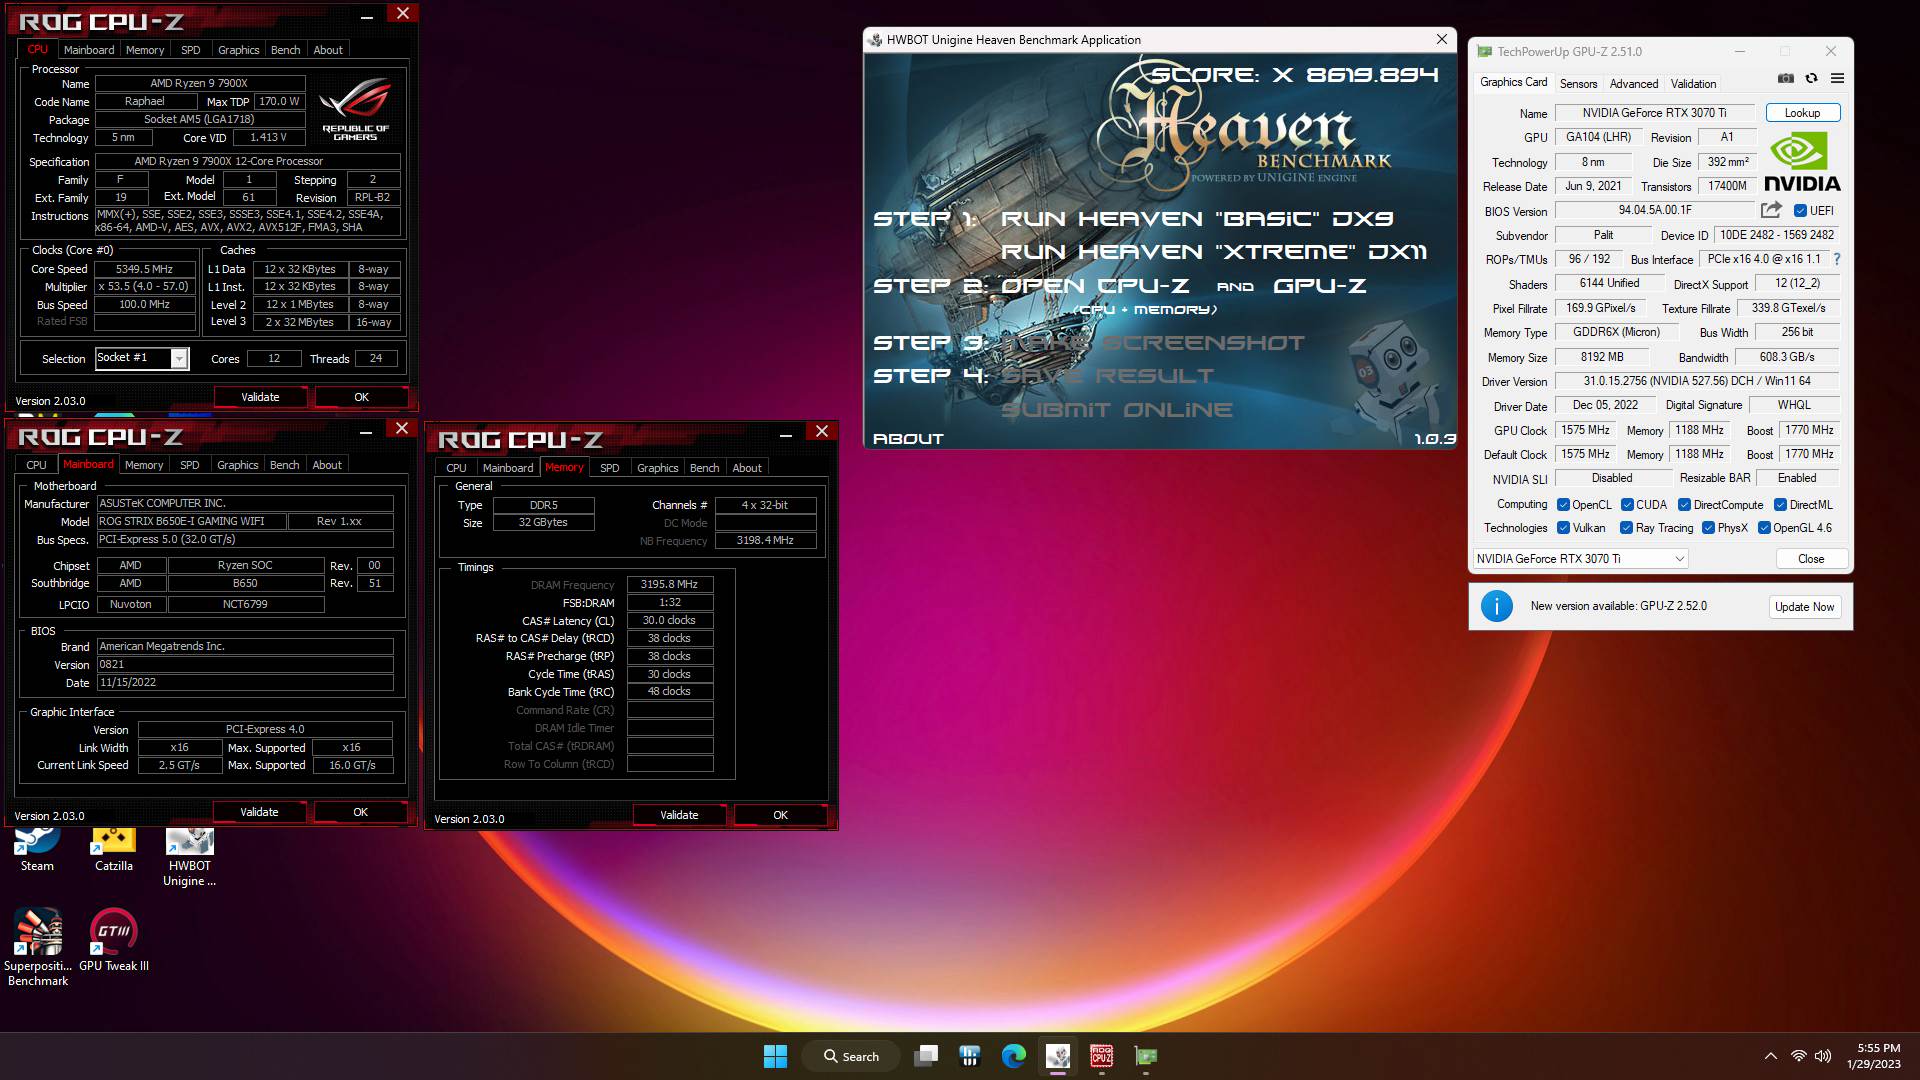Click Validate in top CPU-Z window
This screenshot has width=1920, height=1080.
(x=260, y=397)
